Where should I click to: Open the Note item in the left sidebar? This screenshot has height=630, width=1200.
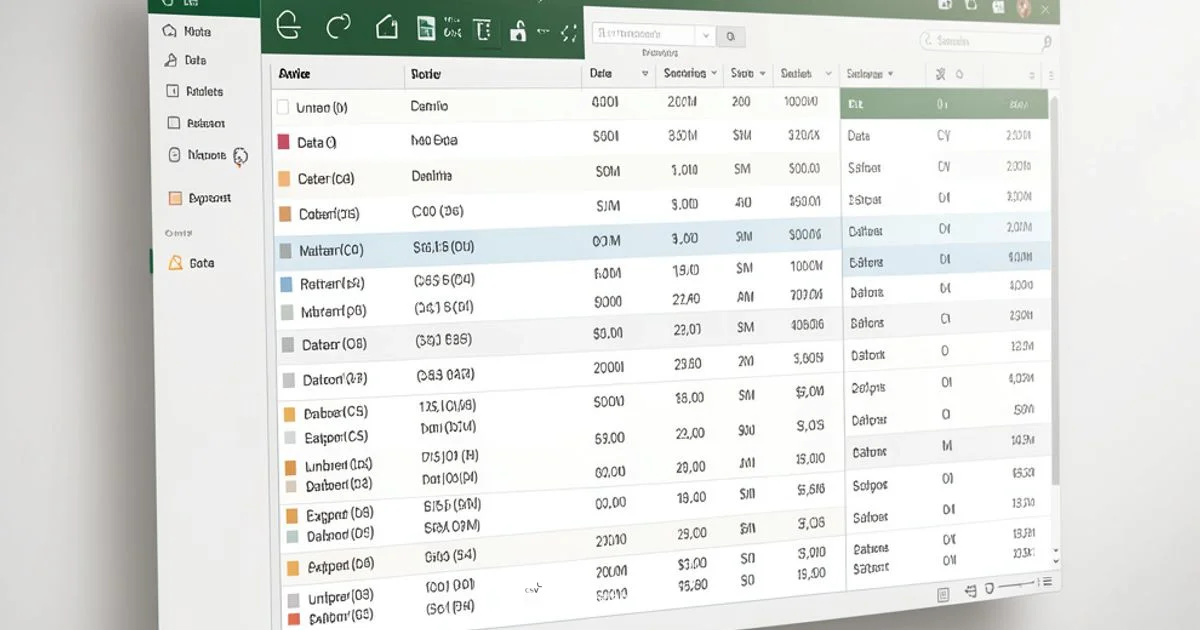[198, 31]
